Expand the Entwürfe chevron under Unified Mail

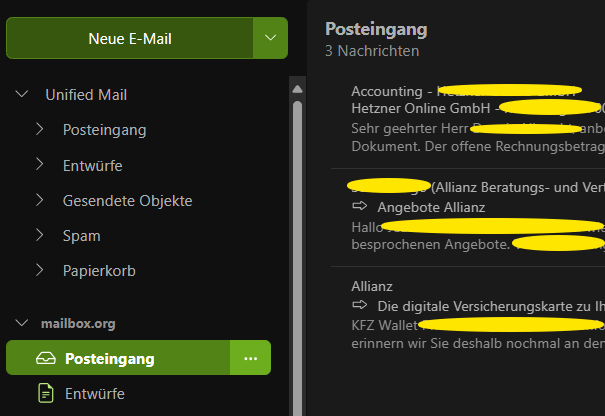(x=39, y=165)
